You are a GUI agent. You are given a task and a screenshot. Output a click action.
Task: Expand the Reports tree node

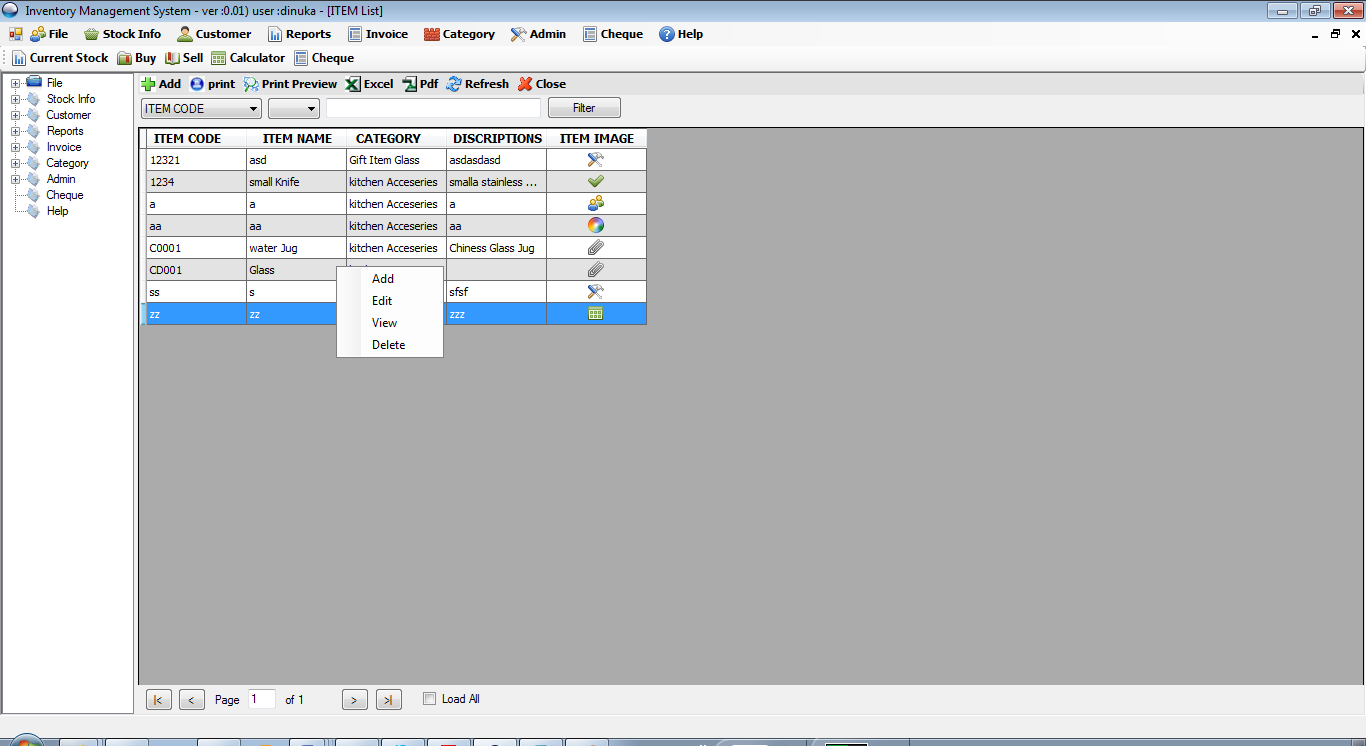(14, 130)
